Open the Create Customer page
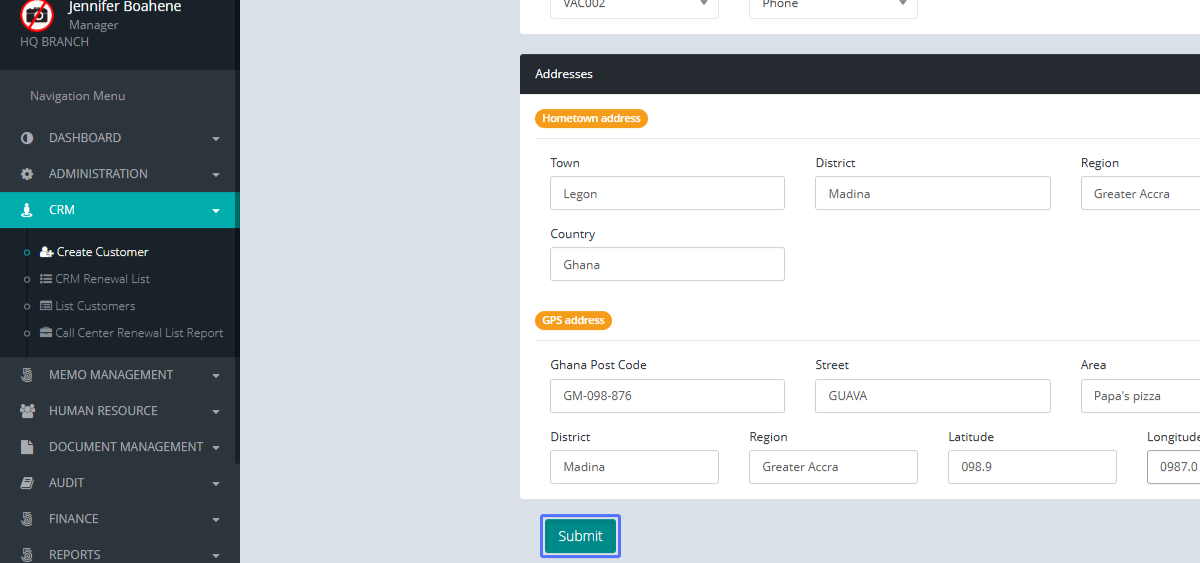1200x563 pixels. (102, 252)
